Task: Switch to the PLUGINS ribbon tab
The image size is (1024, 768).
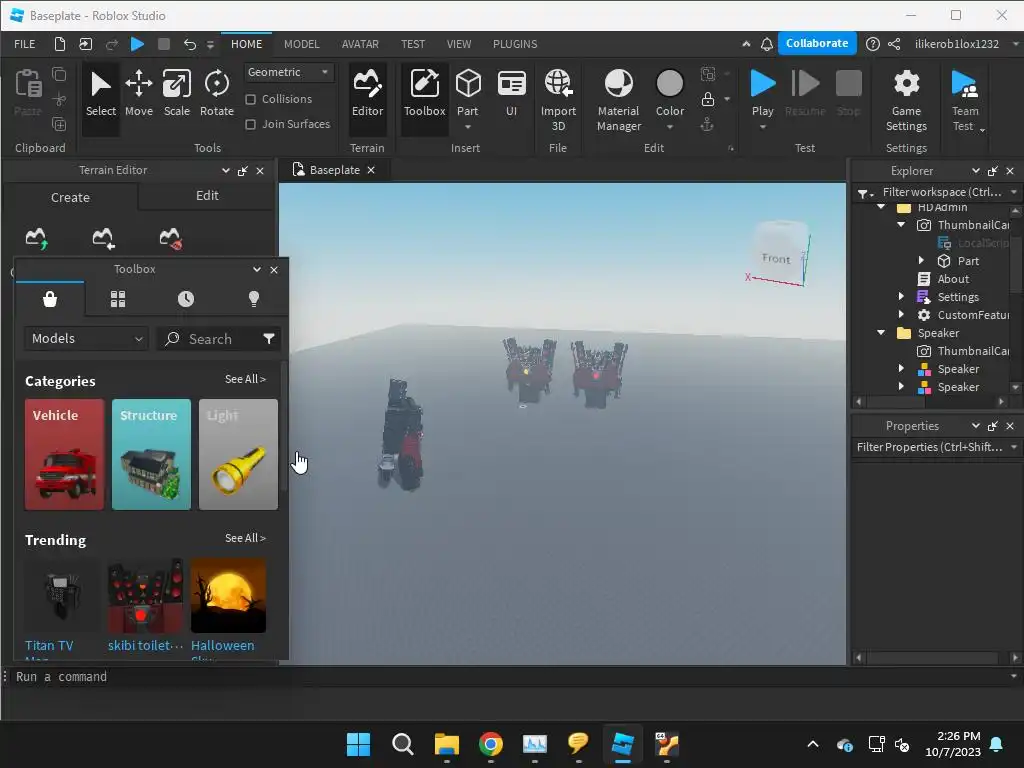Action: [x=515, y=44]
